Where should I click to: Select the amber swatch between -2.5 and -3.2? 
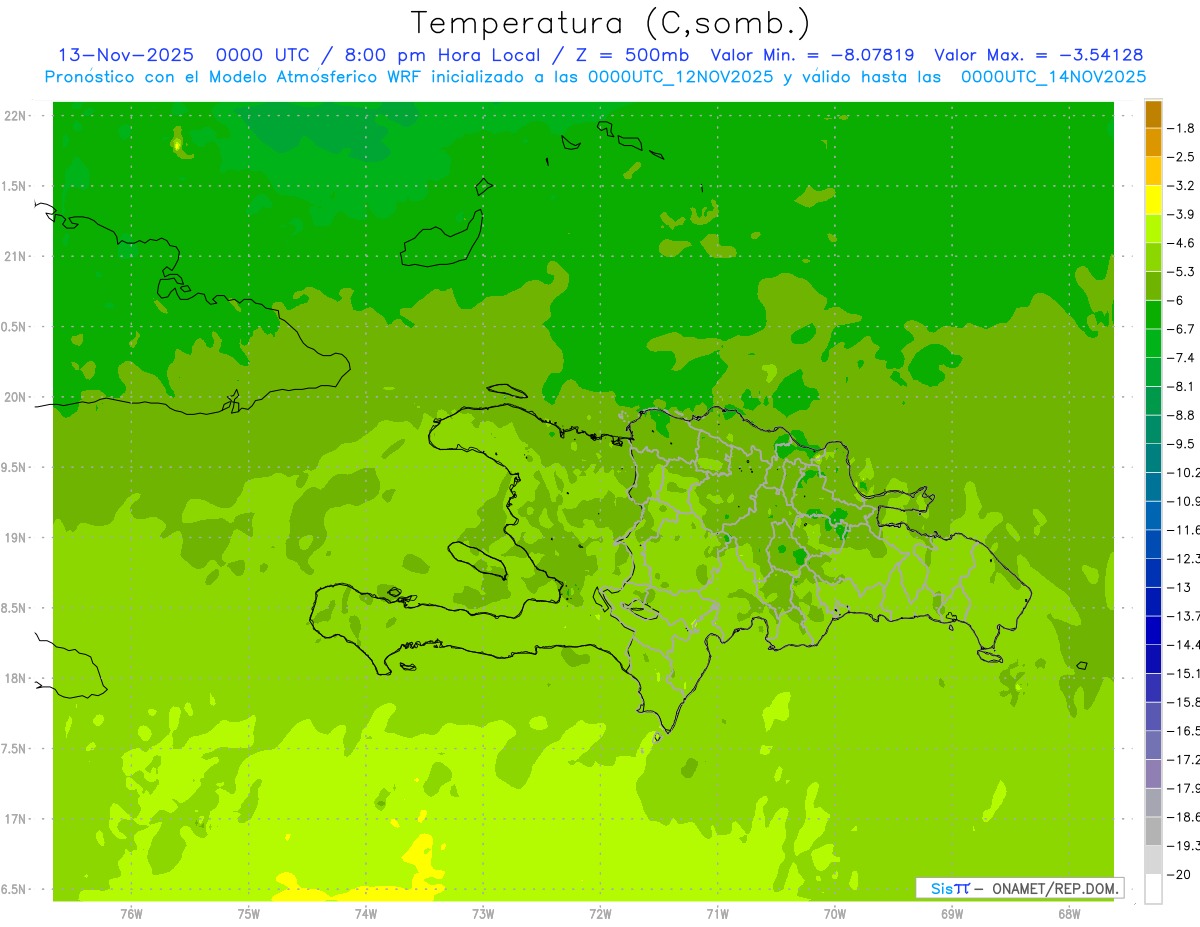pyautogui.click(x=1153, y=171)
